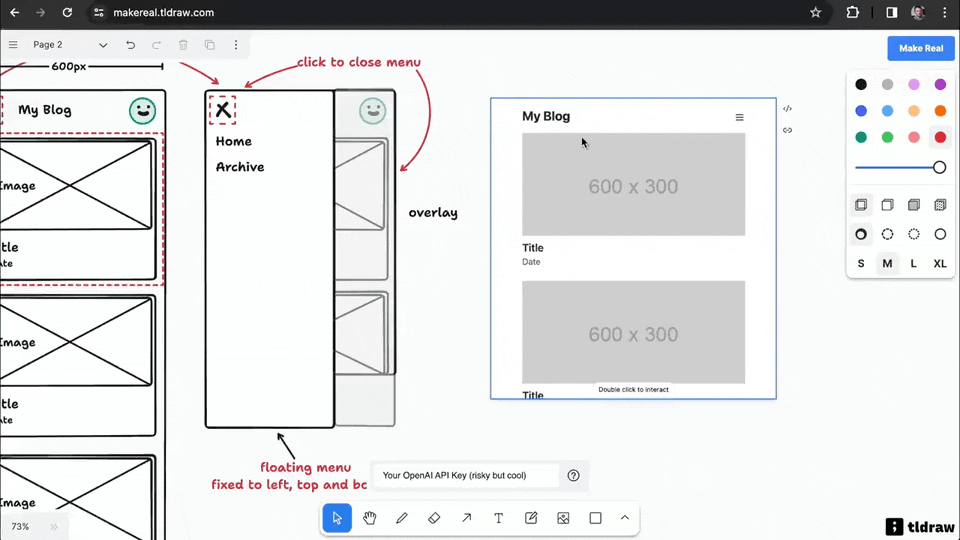Open the three-dot more actions menu
Screen dimensions: 960x540
236,45
